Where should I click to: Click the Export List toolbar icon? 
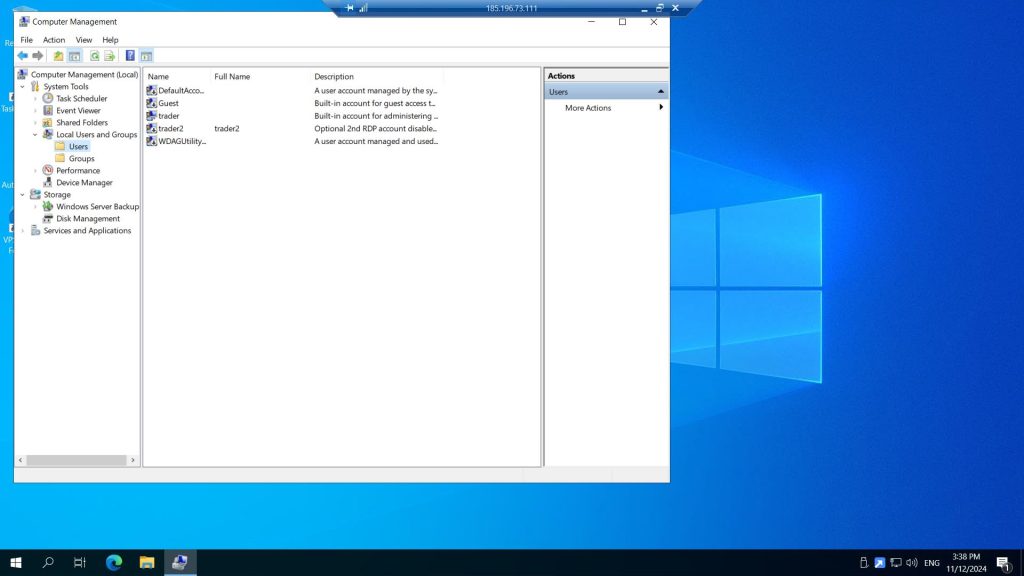pos(110,56)
